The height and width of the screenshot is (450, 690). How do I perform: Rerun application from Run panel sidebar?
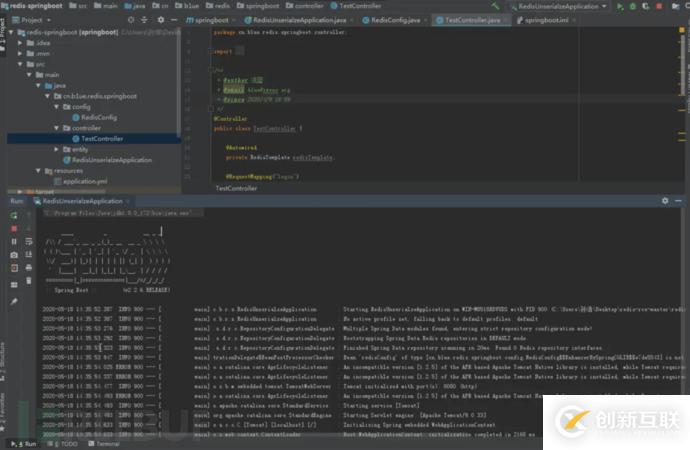(15, 214)
